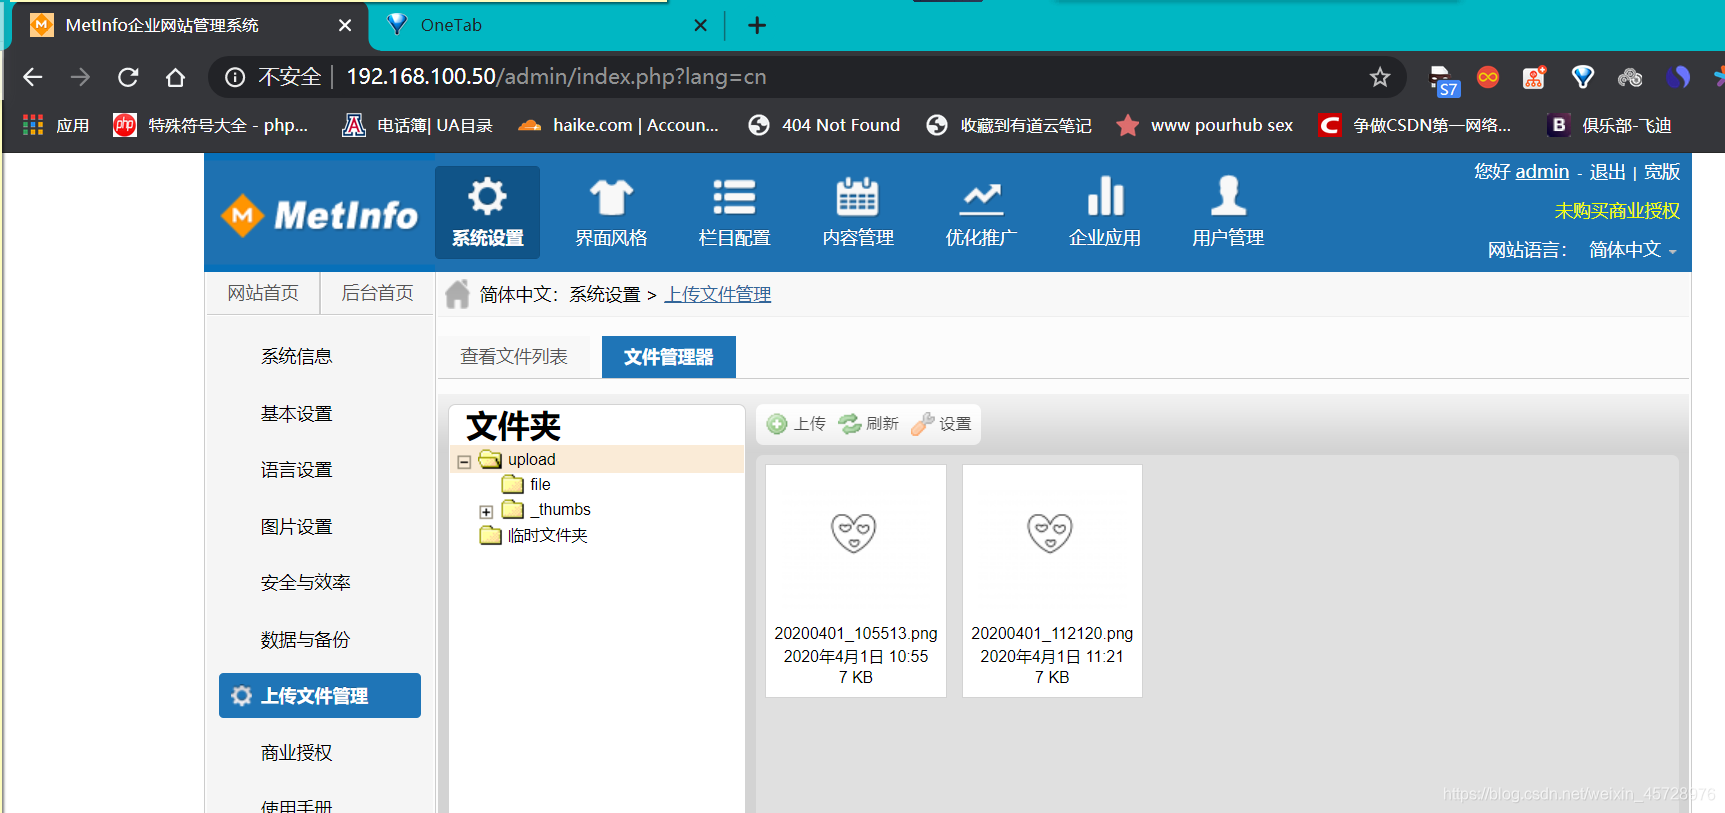Open 内容管理 calendar icon
The height and width of the screenshot is (813, 1725).
[857, 197]
